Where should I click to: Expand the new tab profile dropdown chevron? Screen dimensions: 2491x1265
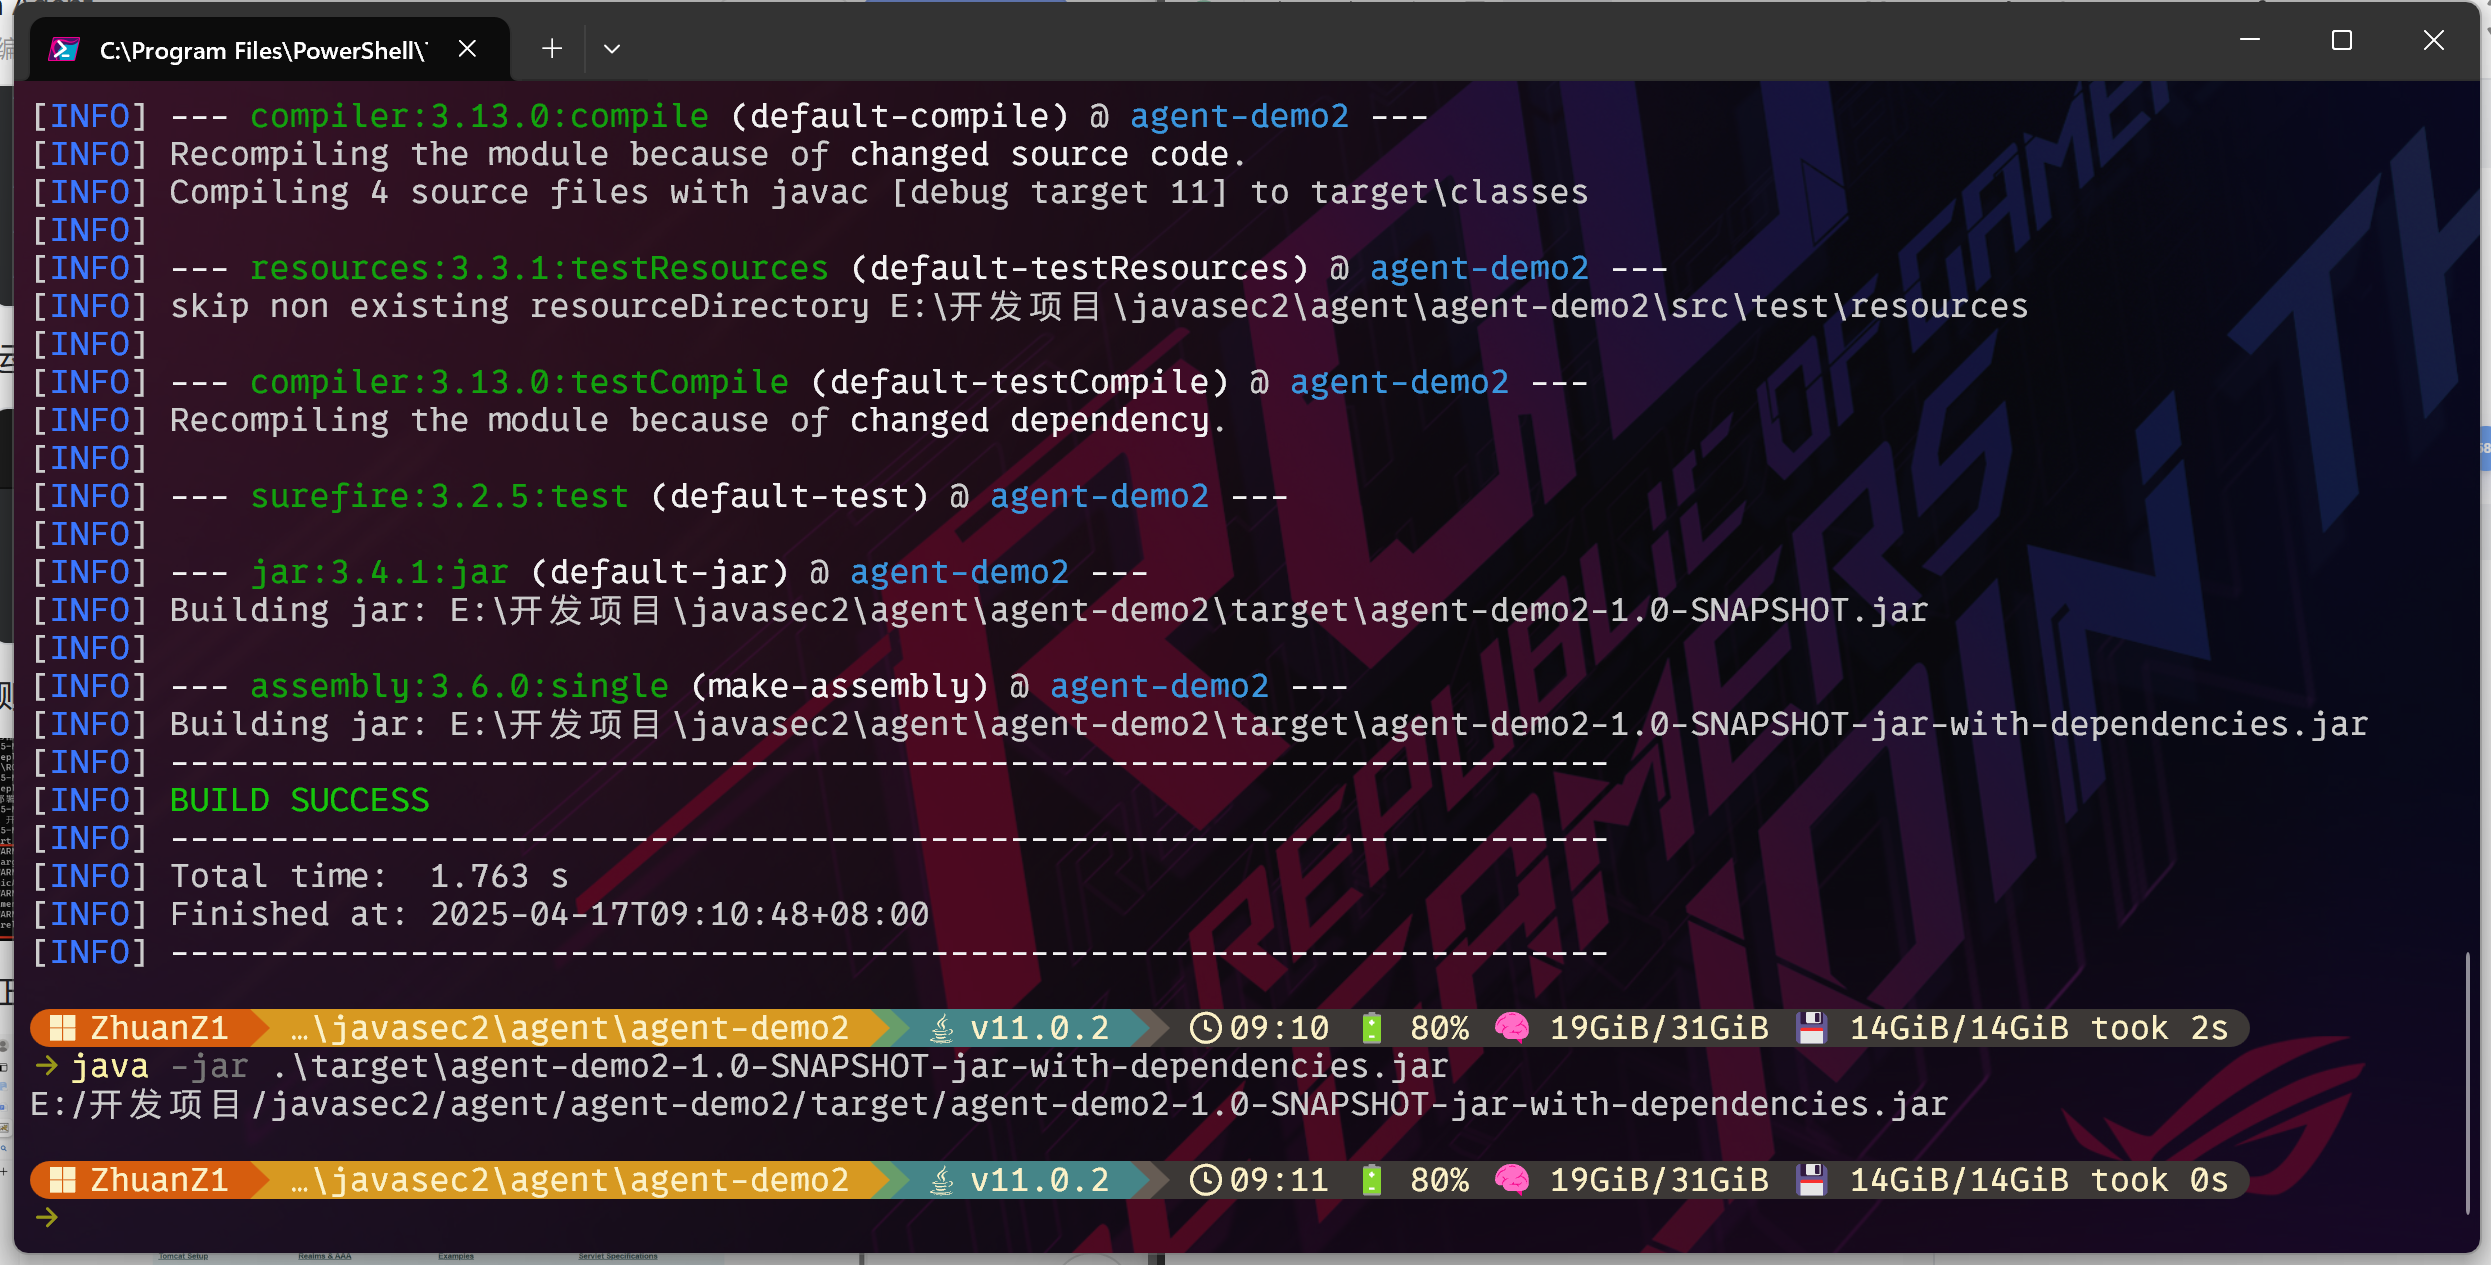[612, 49]
